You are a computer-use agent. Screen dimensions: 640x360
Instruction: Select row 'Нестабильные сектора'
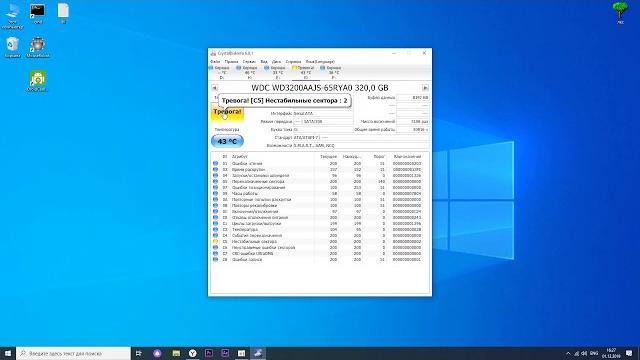click(x=317, y=242)
